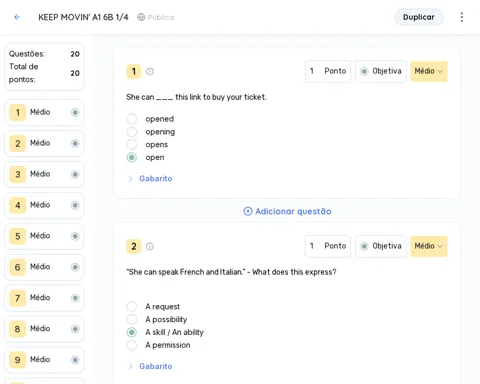Jump to question 6 in the sidebar
This screenshot has height=384, width=480.
coord(44,267)
